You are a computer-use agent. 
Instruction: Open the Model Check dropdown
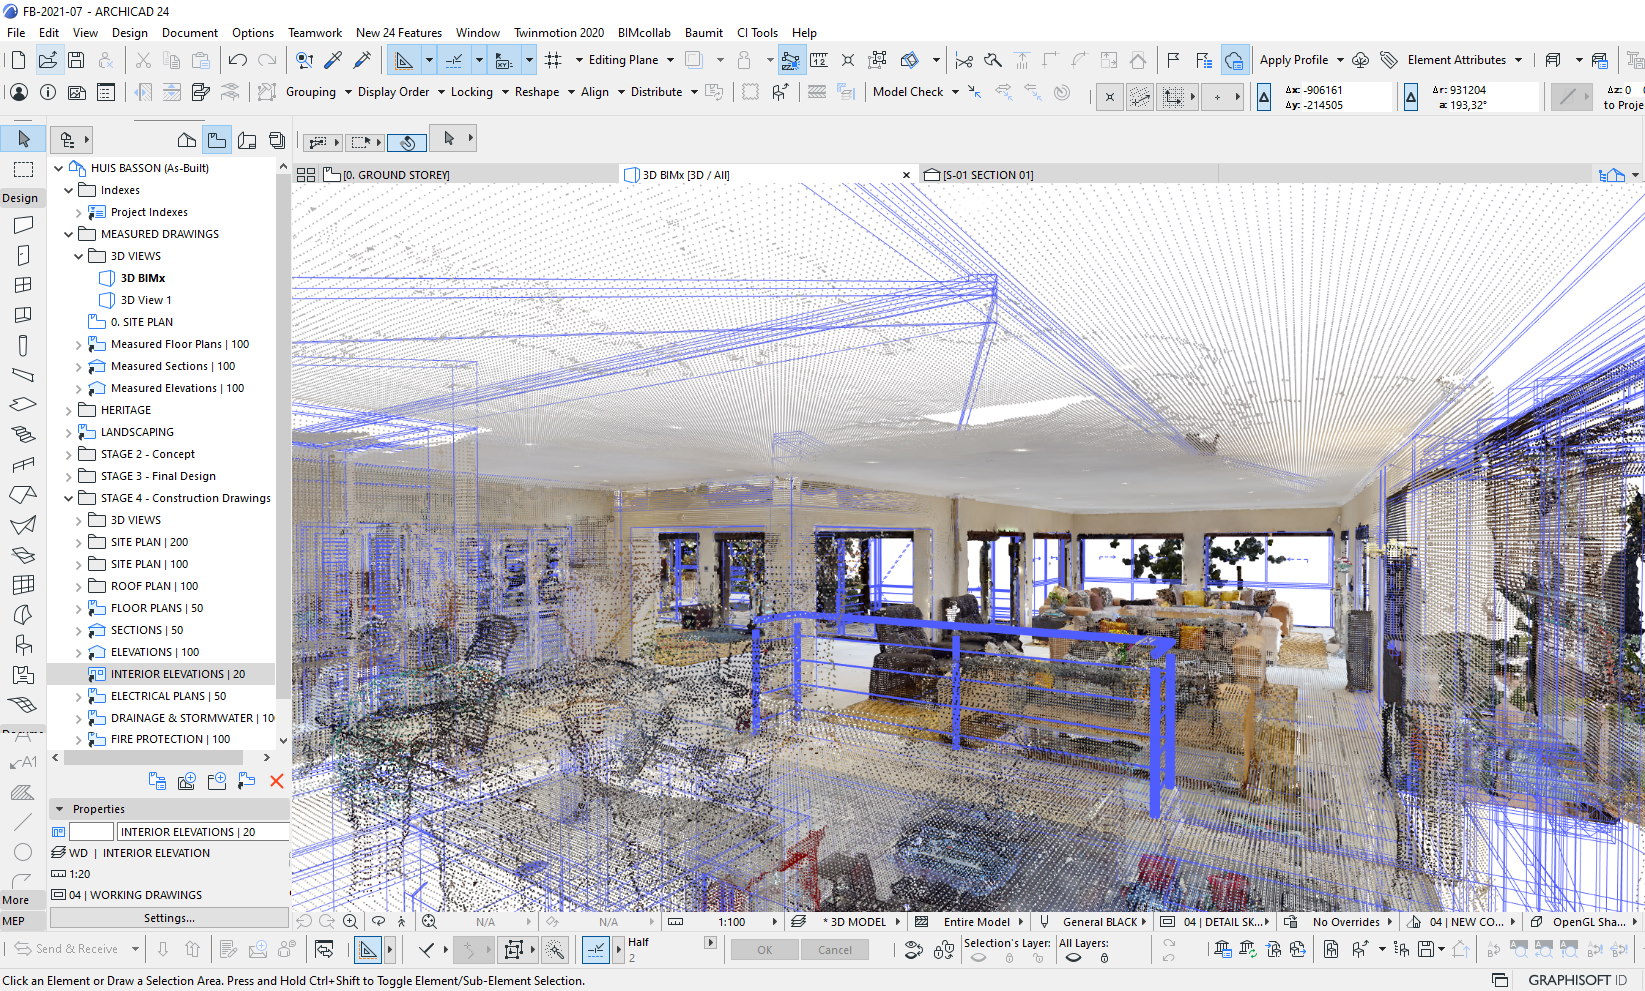[915, 92]
